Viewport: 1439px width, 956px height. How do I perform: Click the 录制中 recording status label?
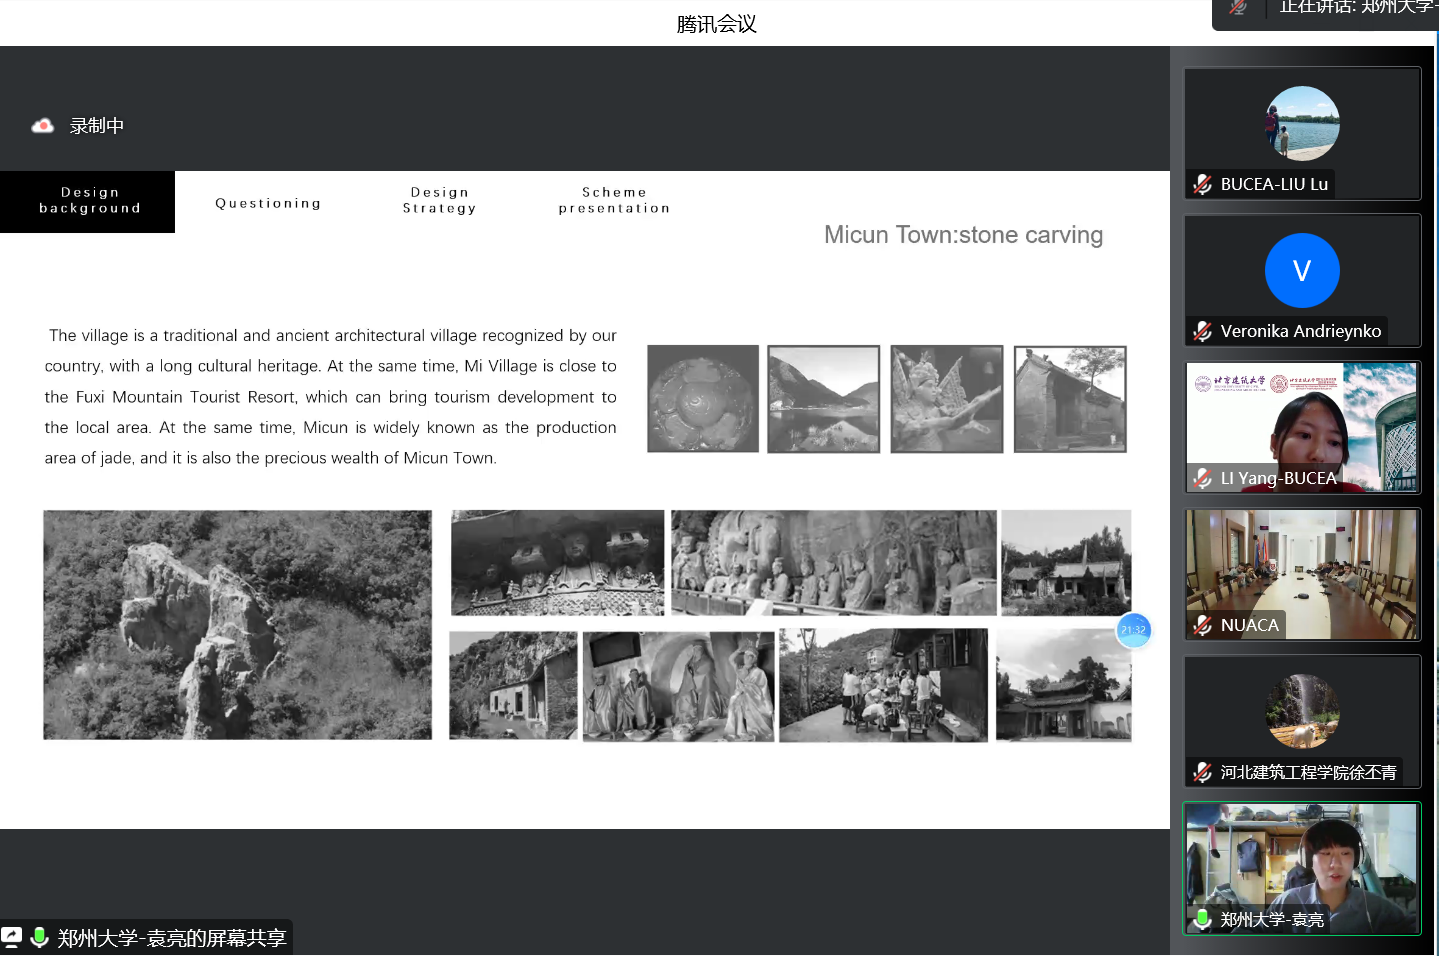tap(97, 126)
